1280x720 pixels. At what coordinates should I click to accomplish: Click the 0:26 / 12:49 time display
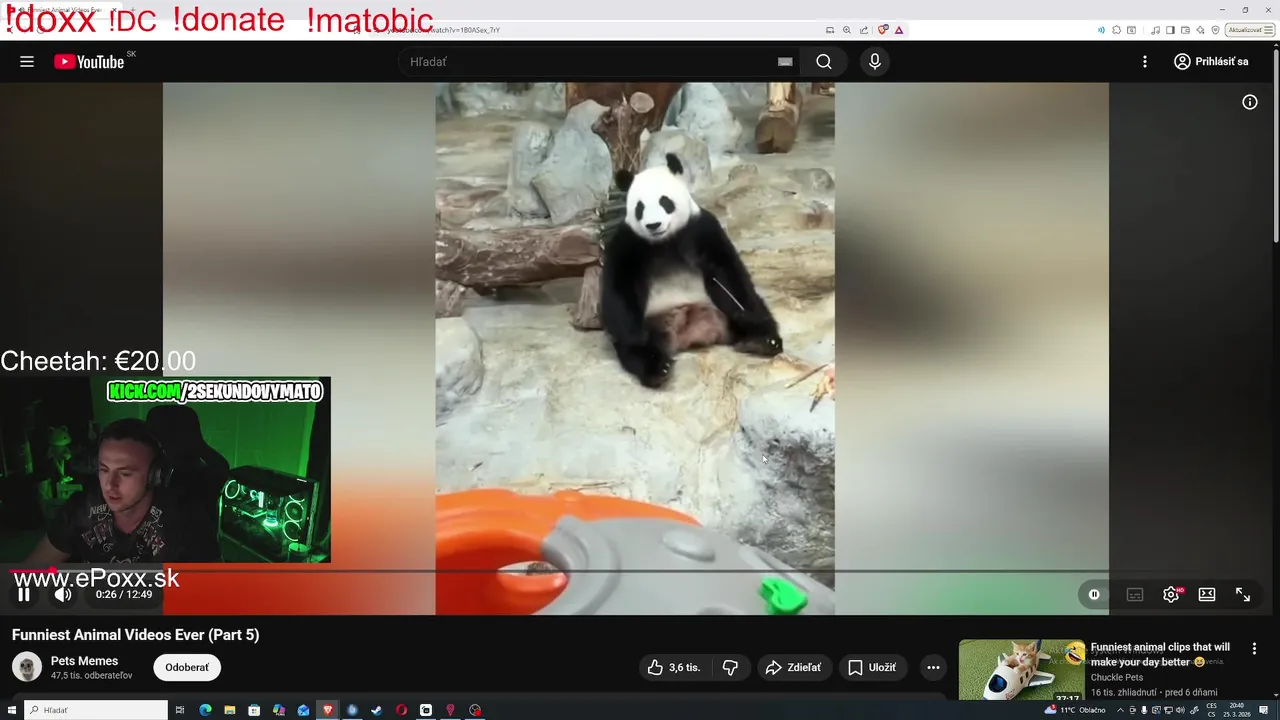(124, 594)
